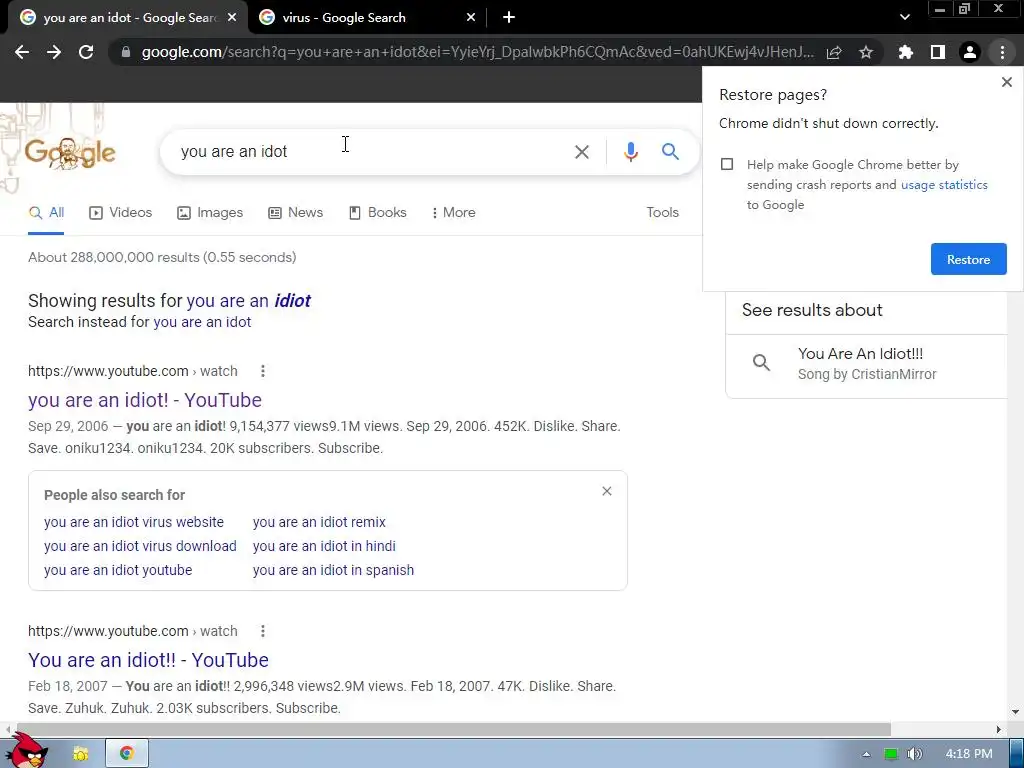The width and height of the screenshot is (1024, 768).
Task: Open the share page icon in address bar
Action: coord(834,52)
